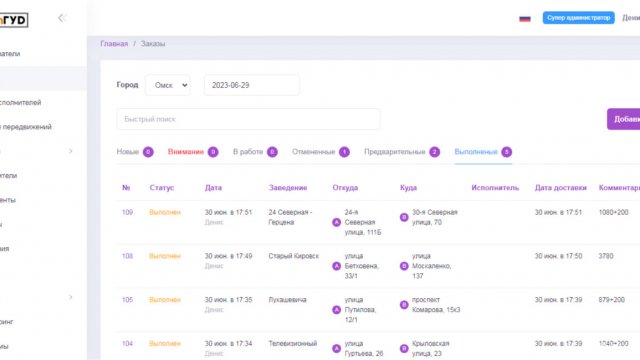Click establishment Телевизионный
The image size is (640, 360).
point(293,343)
